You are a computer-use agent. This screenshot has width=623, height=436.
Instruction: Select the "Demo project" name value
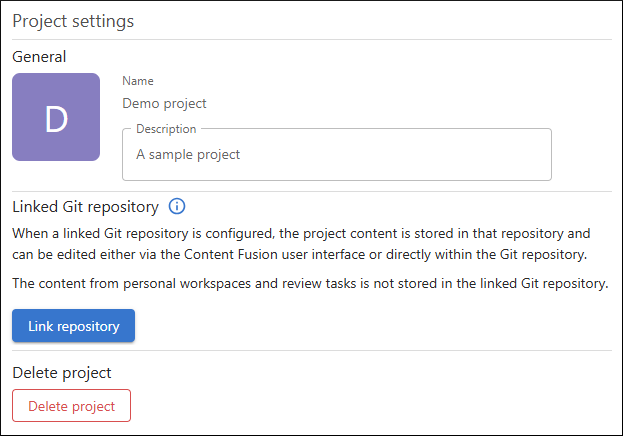coord(164,103)
